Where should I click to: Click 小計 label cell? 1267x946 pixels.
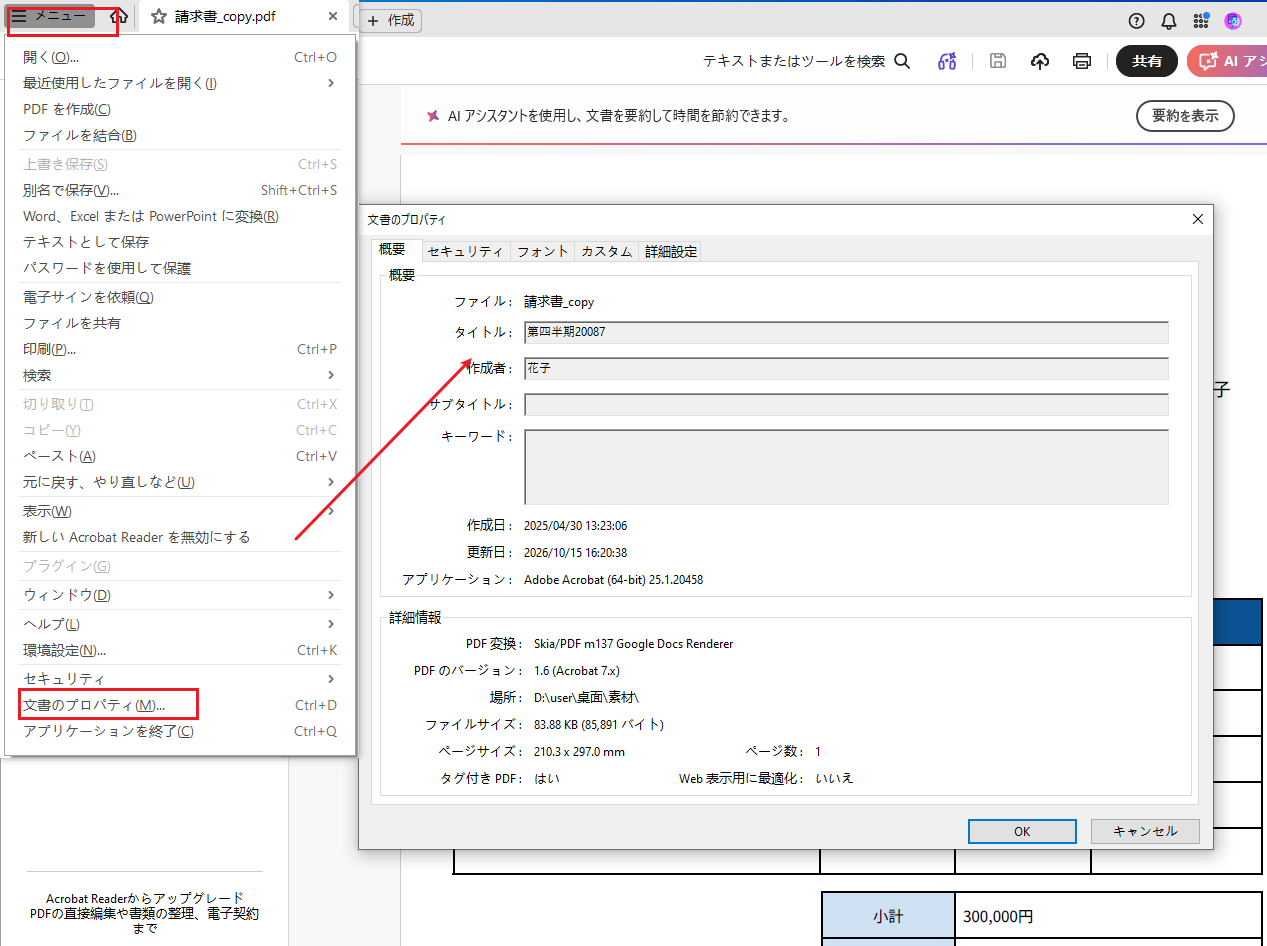tap(888, 916)
